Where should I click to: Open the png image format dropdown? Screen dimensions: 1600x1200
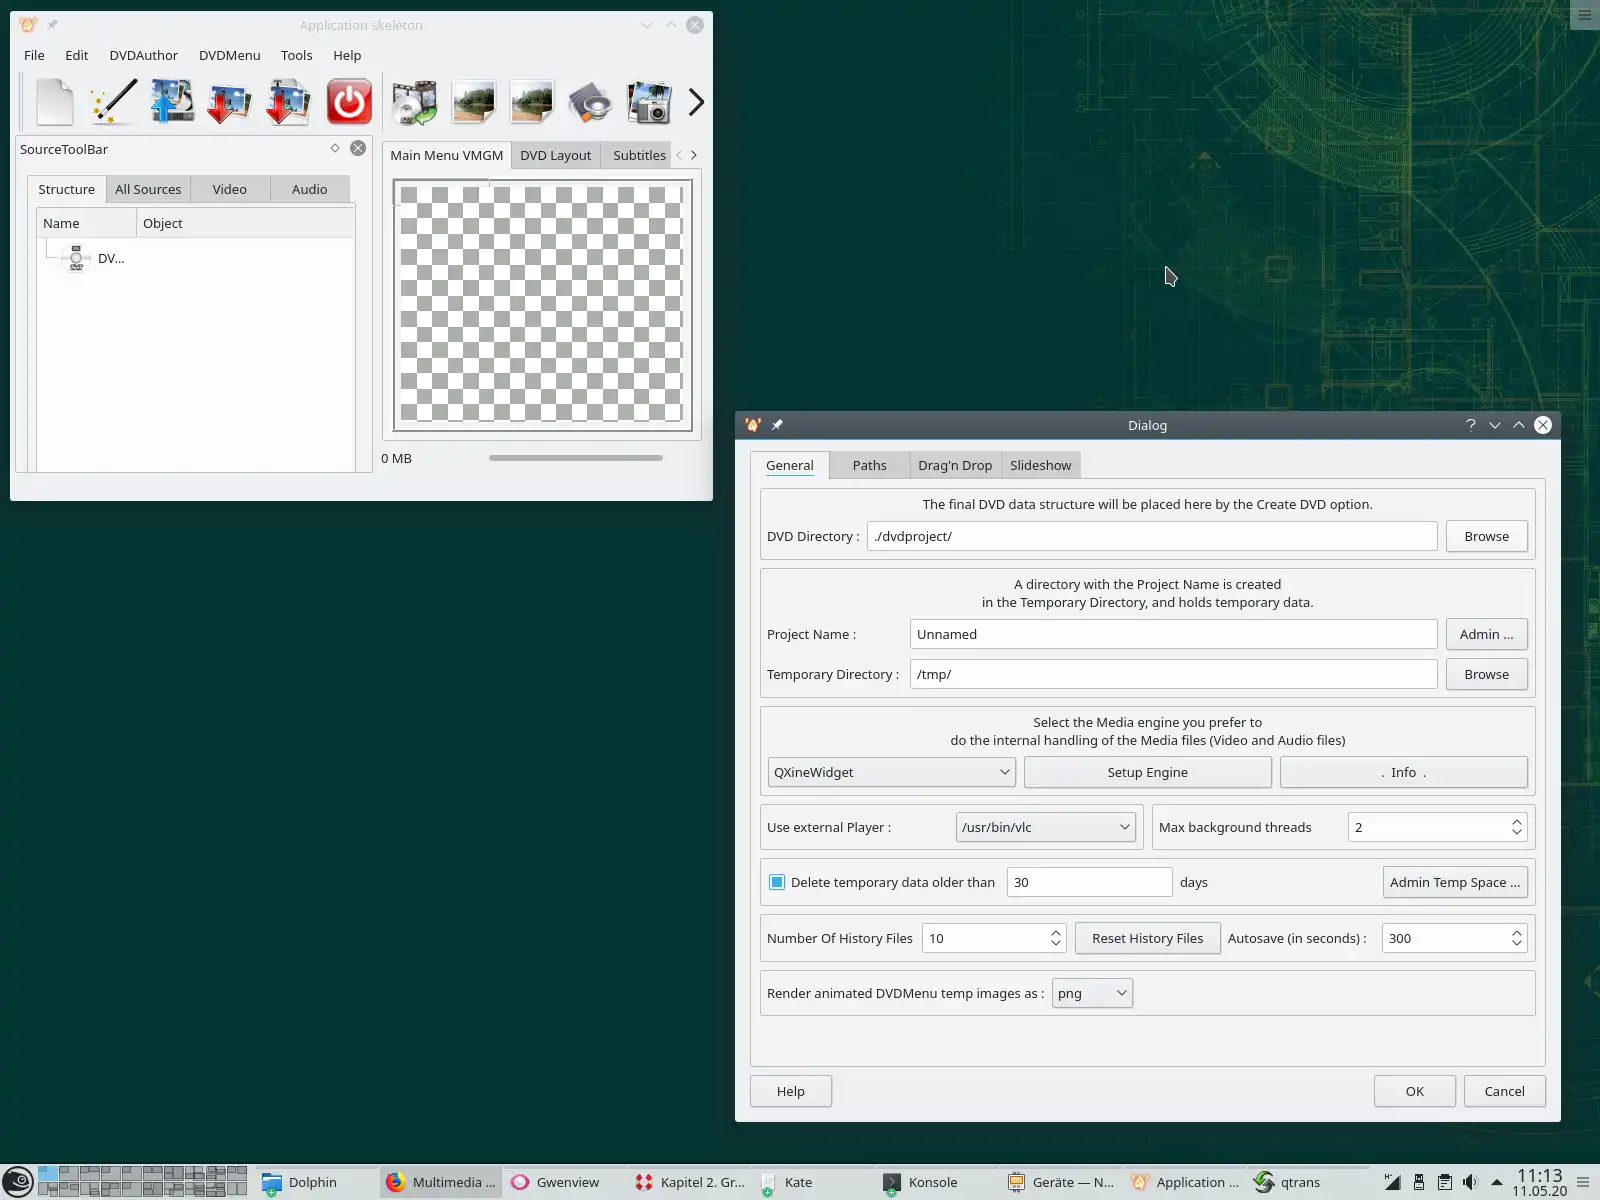[1092, 993]
